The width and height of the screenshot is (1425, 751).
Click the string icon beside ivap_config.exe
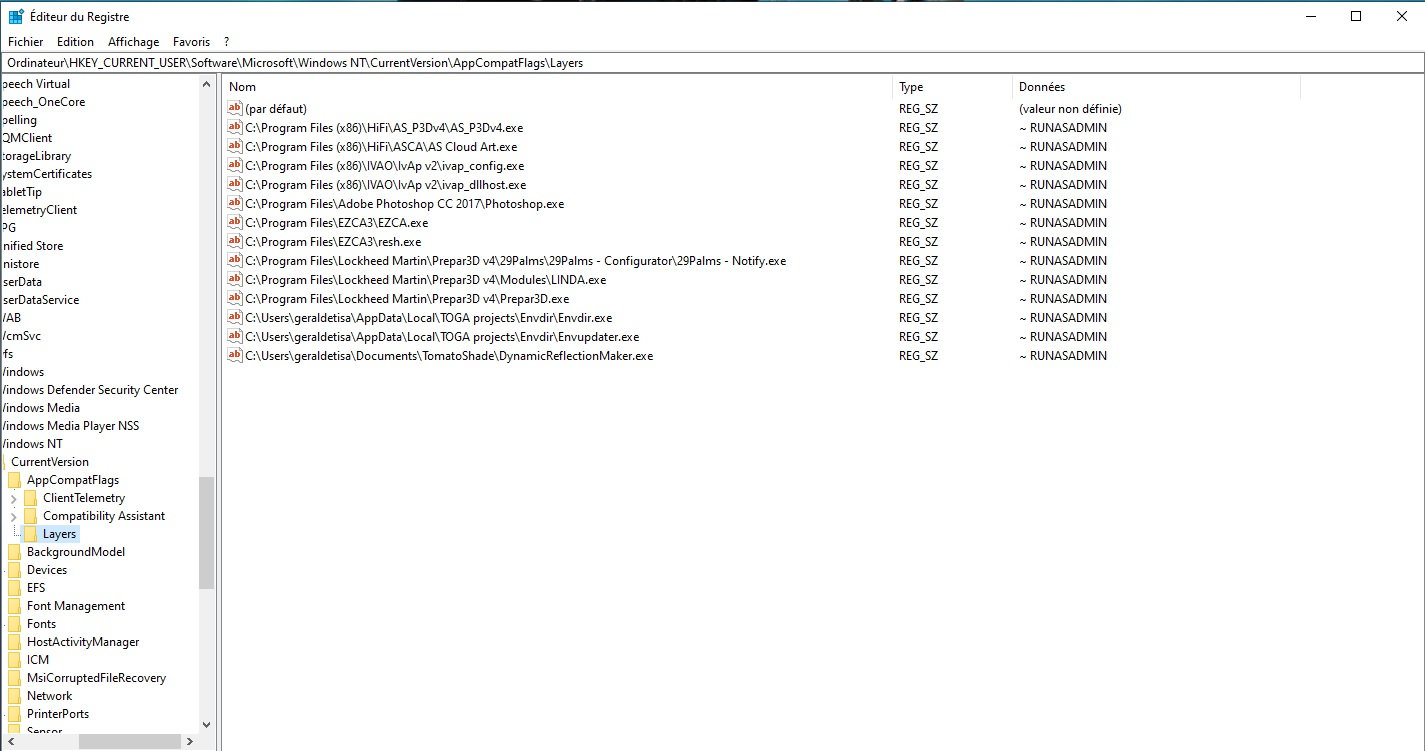[235, 165]
